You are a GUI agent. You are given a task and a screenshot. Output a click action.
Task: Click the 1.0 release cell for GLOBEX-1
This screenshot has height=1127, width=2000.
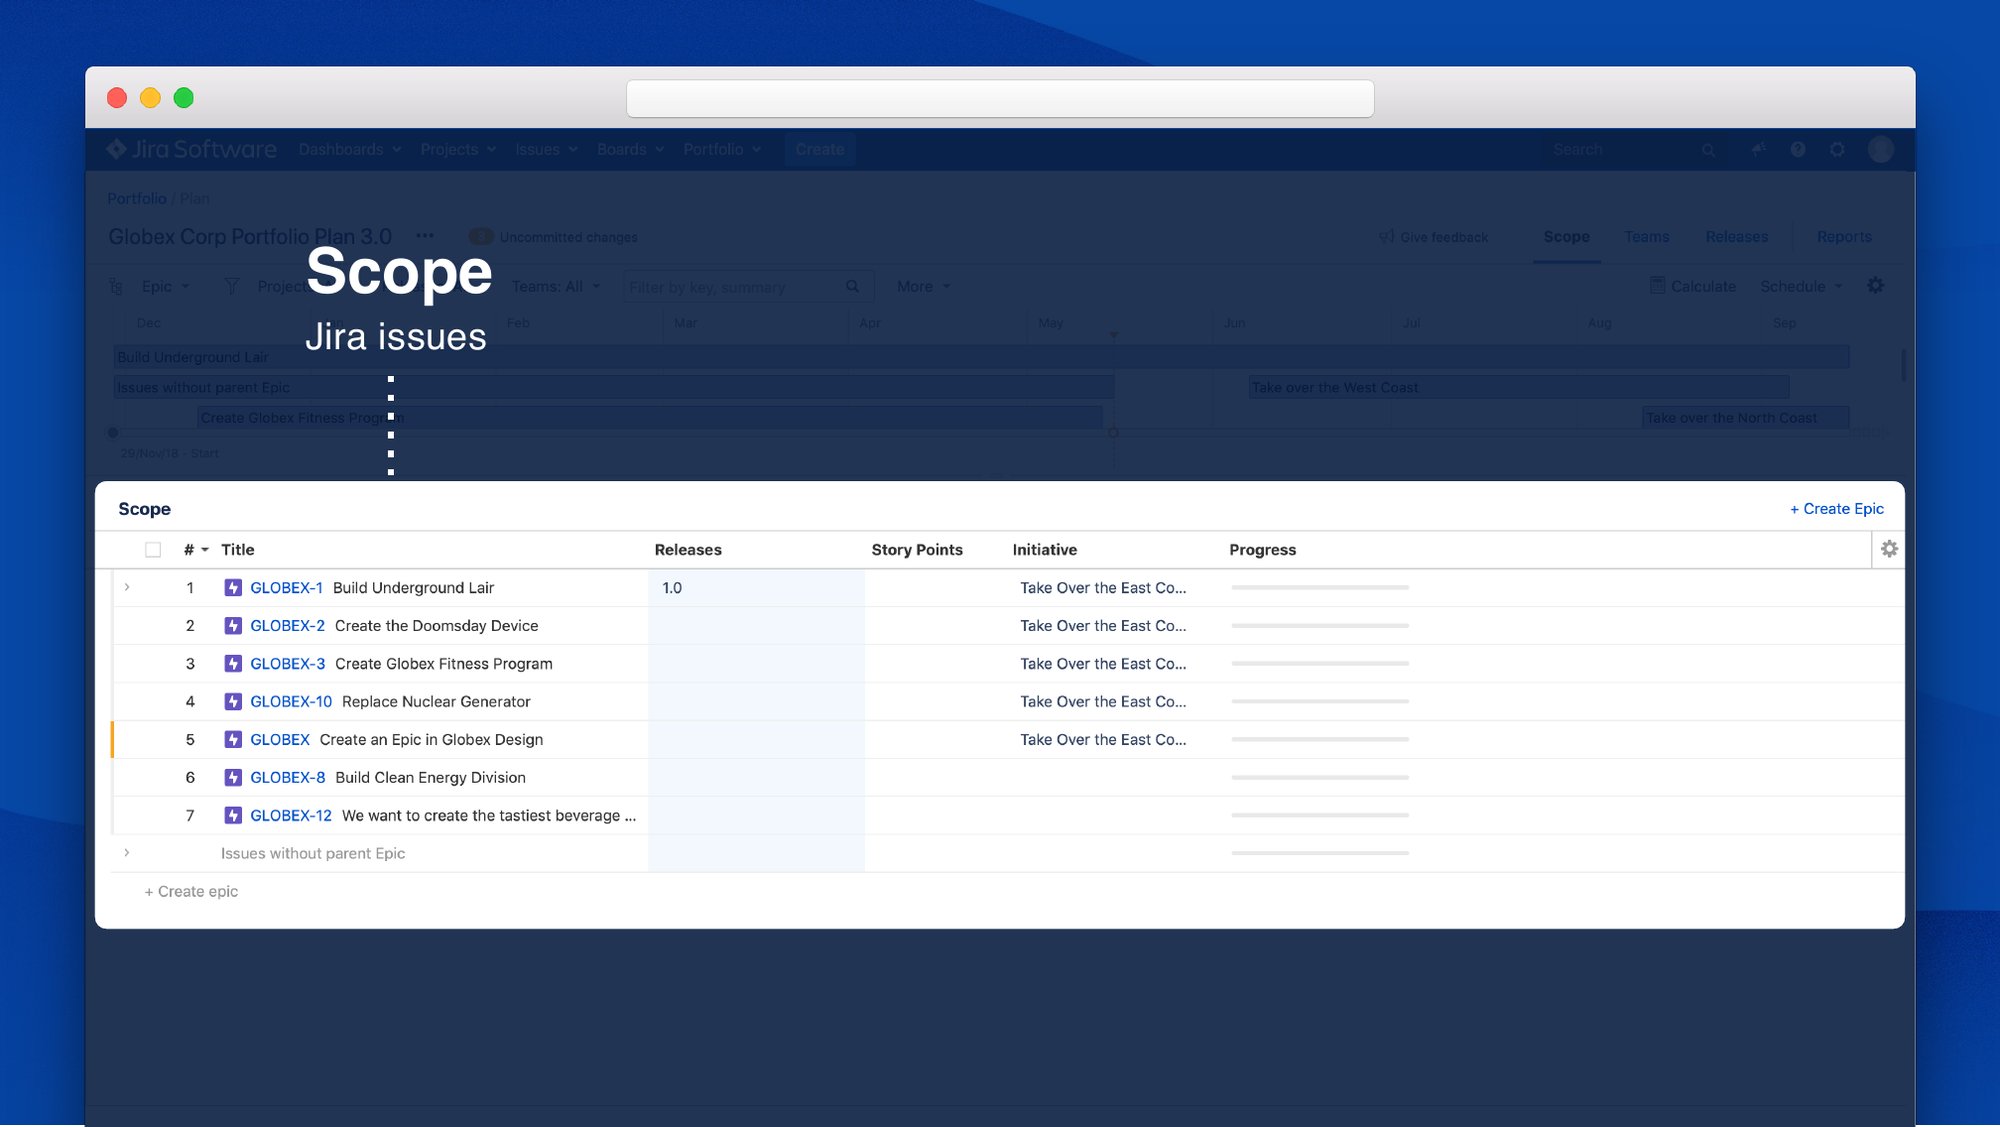pyautogui.click(x=756, y=588)
